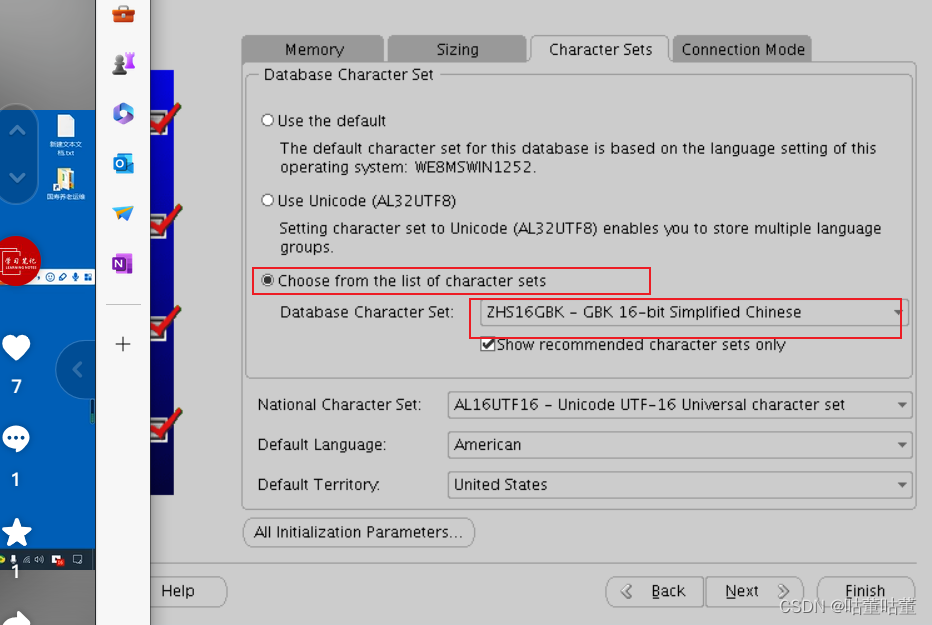The height and width of the screenshot is (625, 932).
Task: Expand the Default Language dropdown
Action: tap(902, 445)
